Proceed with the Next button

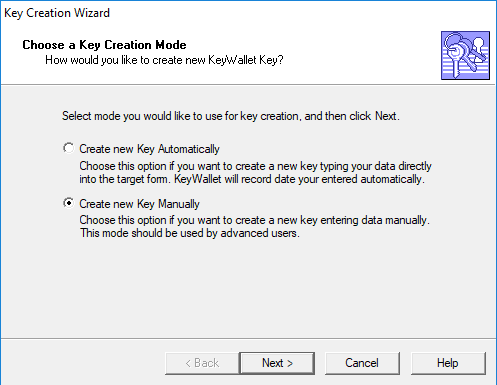(277, 363)
